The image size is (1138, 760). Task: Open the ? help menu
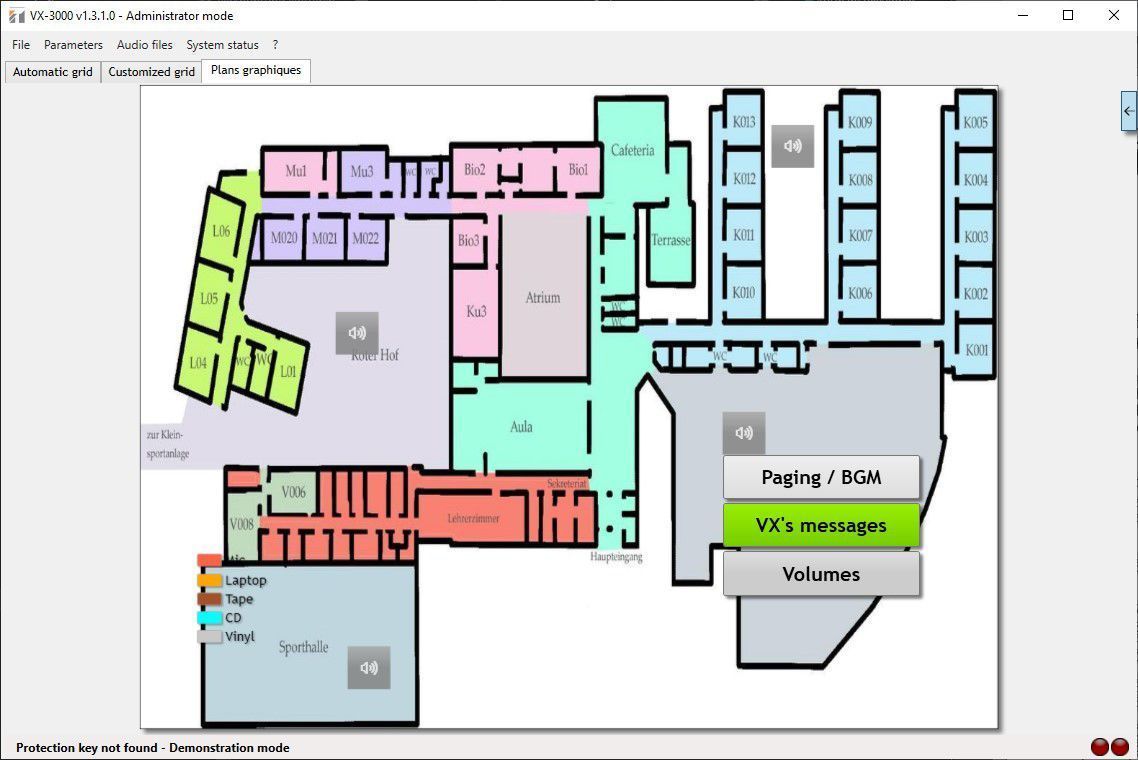pyautogui.click(x=275, y=45)
